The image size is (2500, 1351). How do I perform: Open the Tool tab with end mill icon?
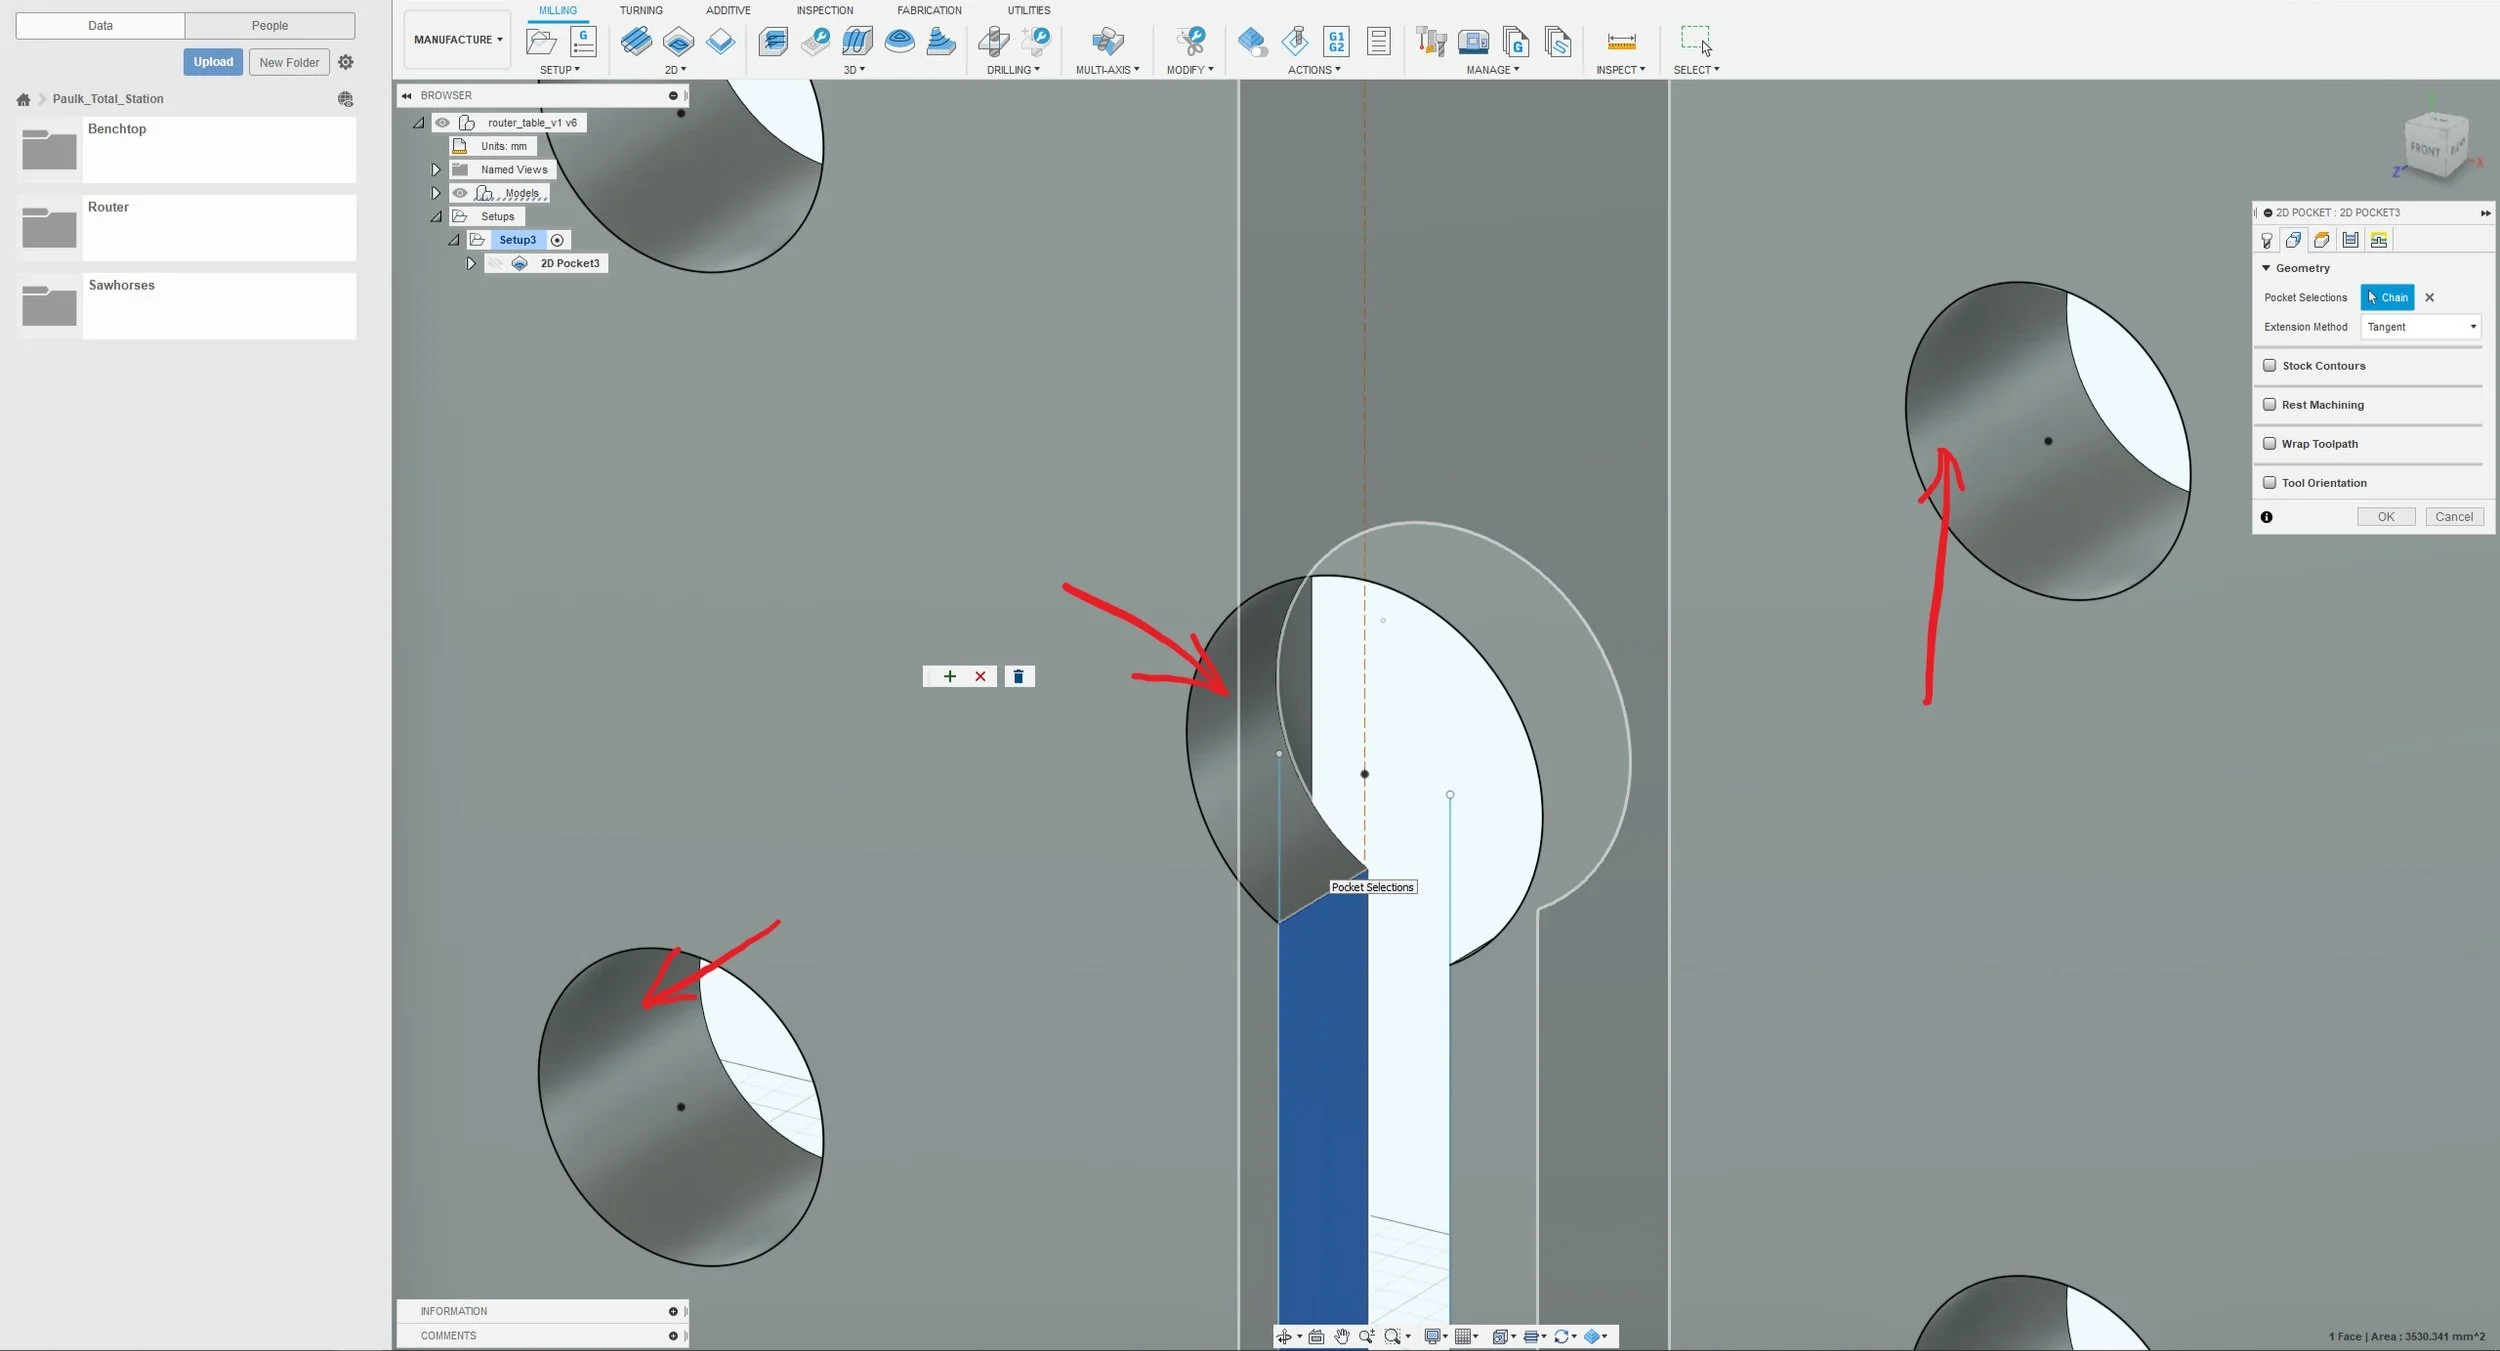(x=2266, y=240)
